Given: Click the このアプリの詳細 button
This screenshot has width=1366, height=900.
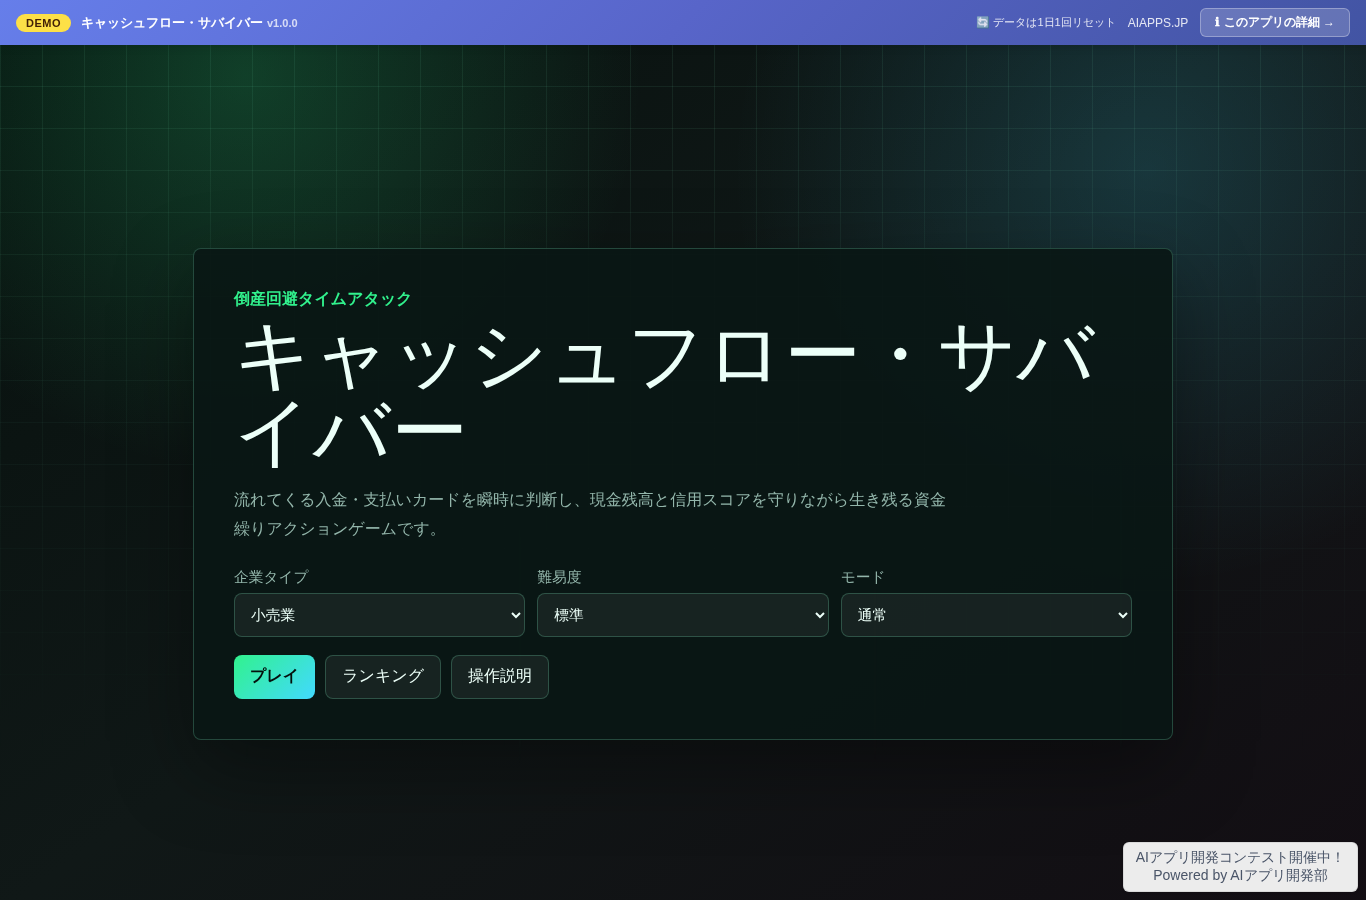Looking at the screenshot, I should [1275, 23].
